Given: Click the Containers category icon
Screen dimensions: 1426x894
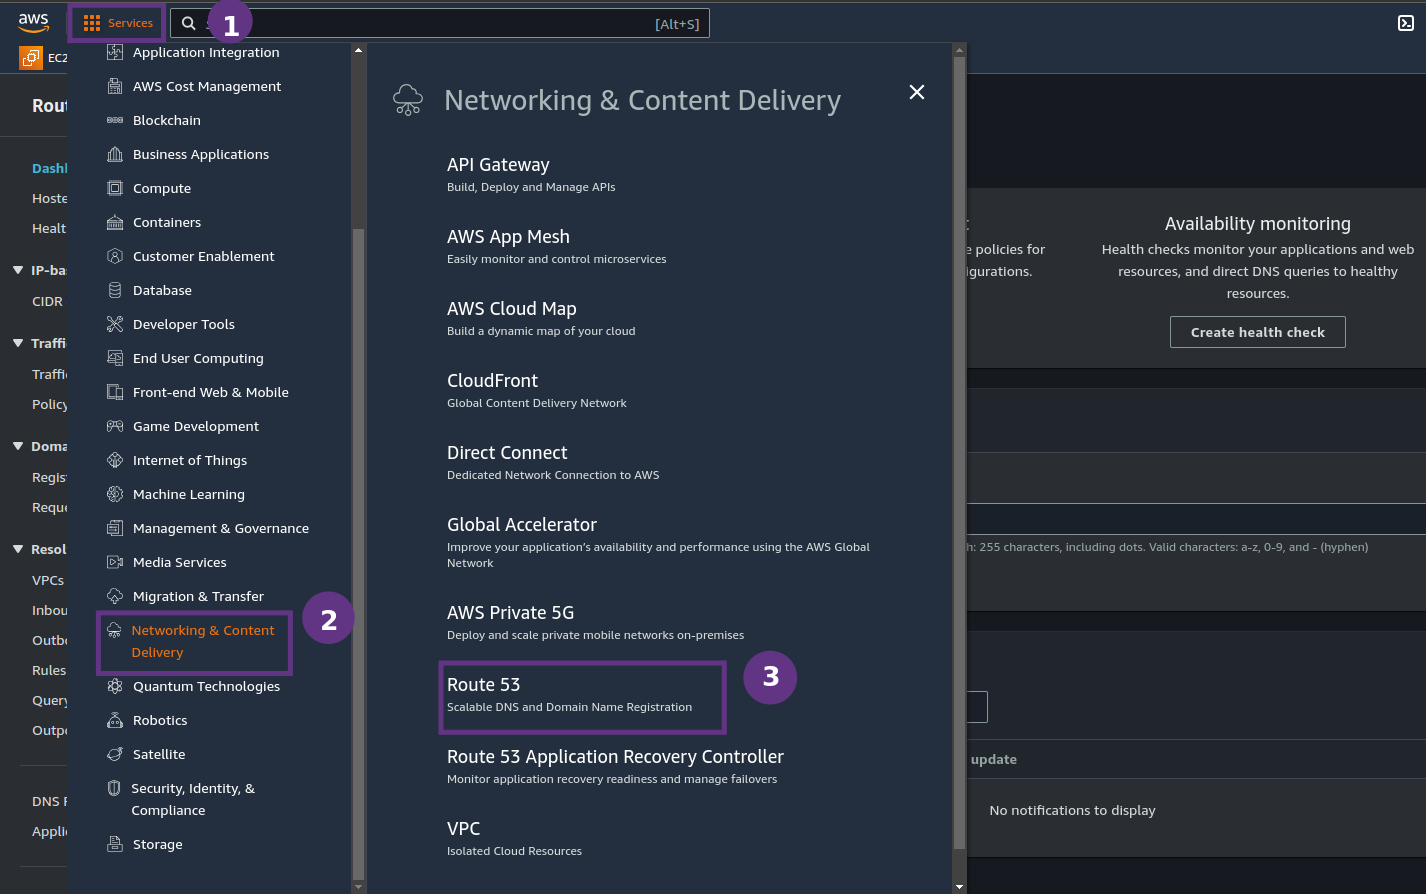Looking at the screenshot, I should click(x=115, y=222).
